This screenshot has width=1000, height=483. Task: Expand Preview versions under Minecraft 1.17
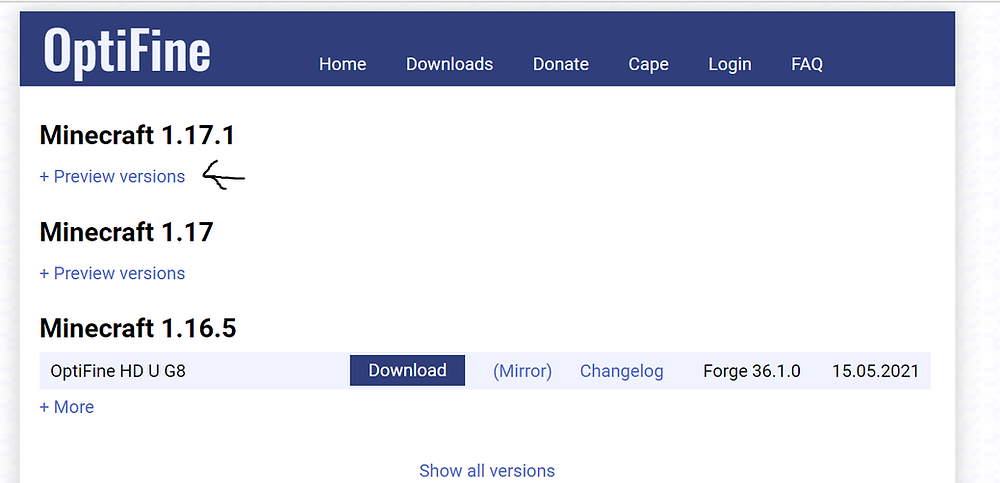tap(112, 273)
